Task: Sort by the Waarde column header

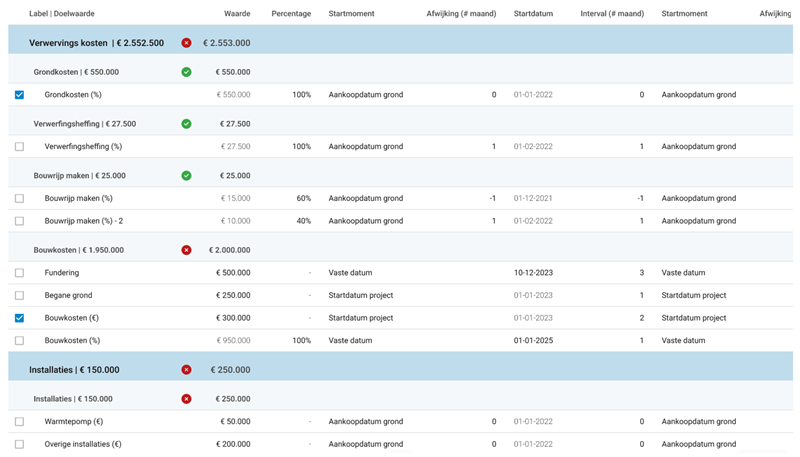Action: point(237,14)
